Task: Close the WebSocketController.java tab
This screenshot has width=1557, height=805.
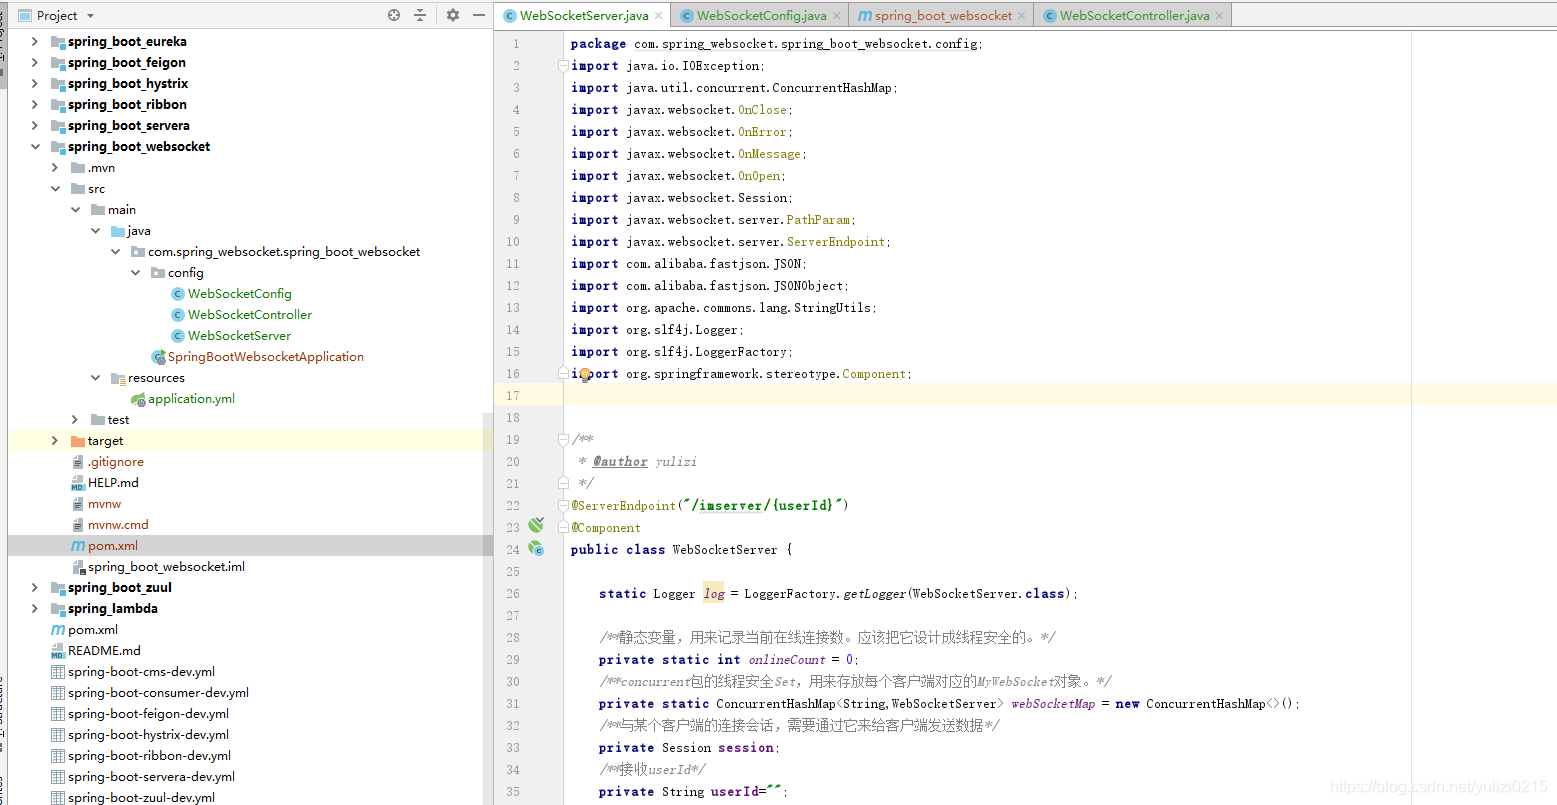Action: (1219, 16)
